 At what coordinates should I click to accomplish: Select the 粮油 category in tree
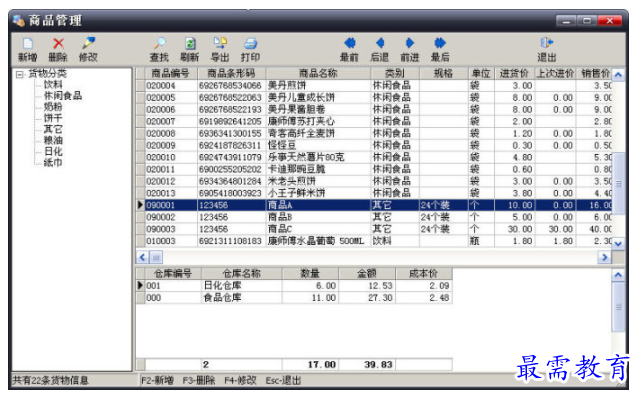point(53,140)
